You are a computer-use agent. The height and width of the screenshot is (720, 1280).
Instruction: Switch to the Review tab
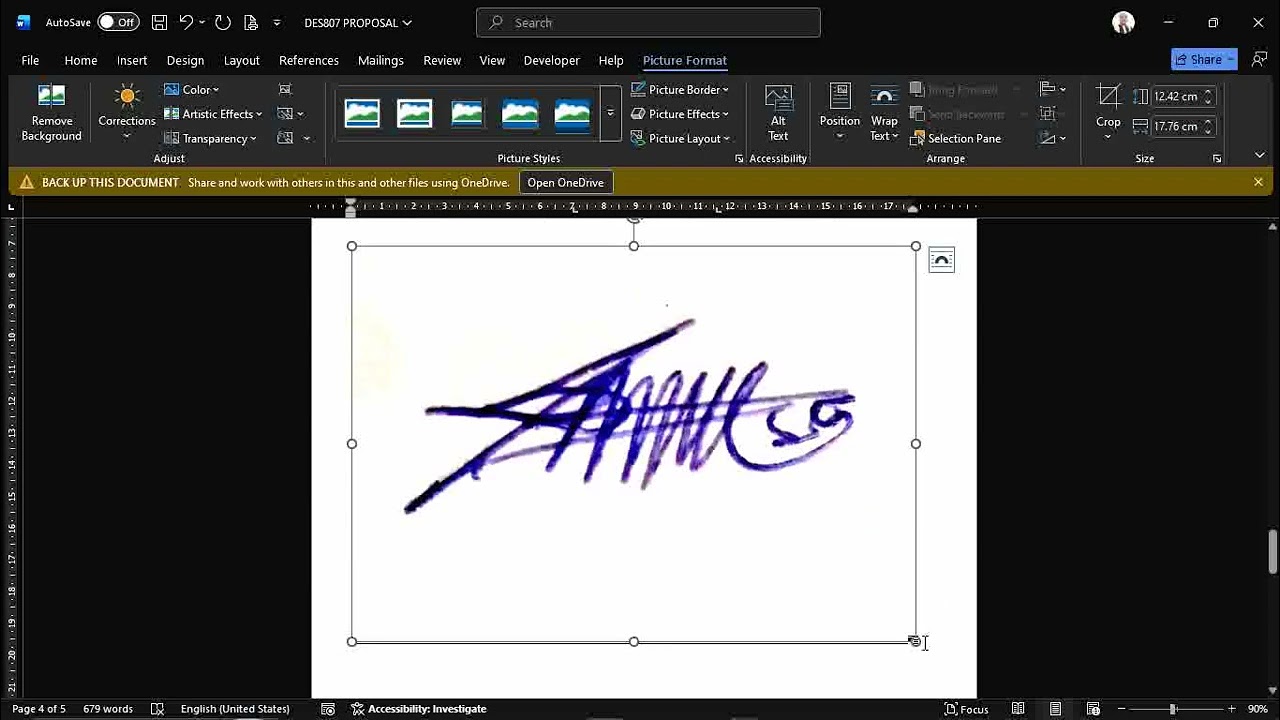click(442, 60)
